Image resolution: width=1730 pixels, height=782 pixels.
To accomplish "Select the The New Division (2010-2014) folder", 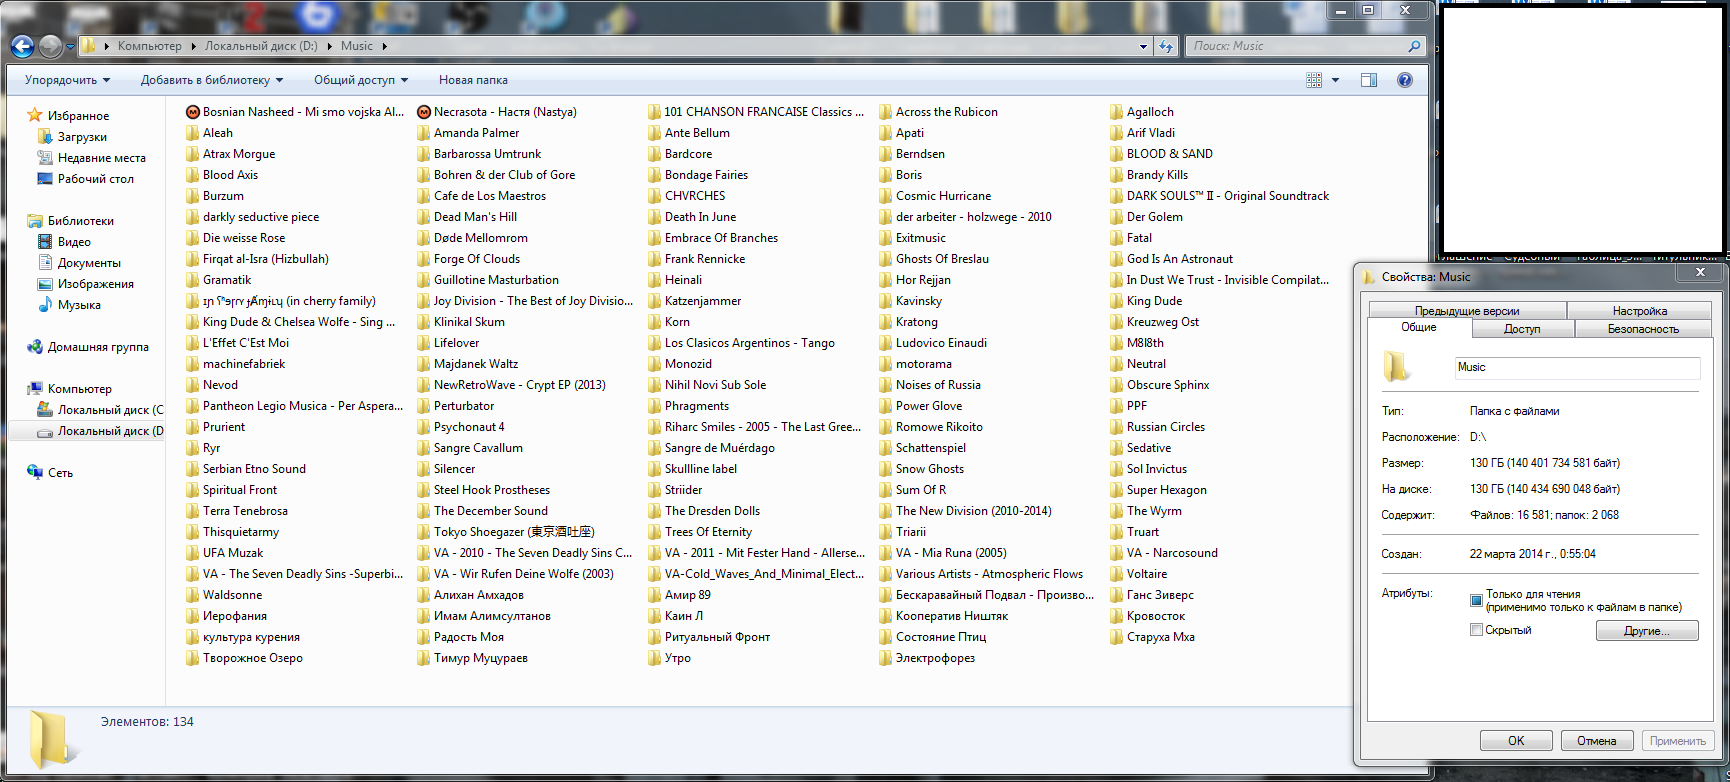I will [x=965, y=511].
